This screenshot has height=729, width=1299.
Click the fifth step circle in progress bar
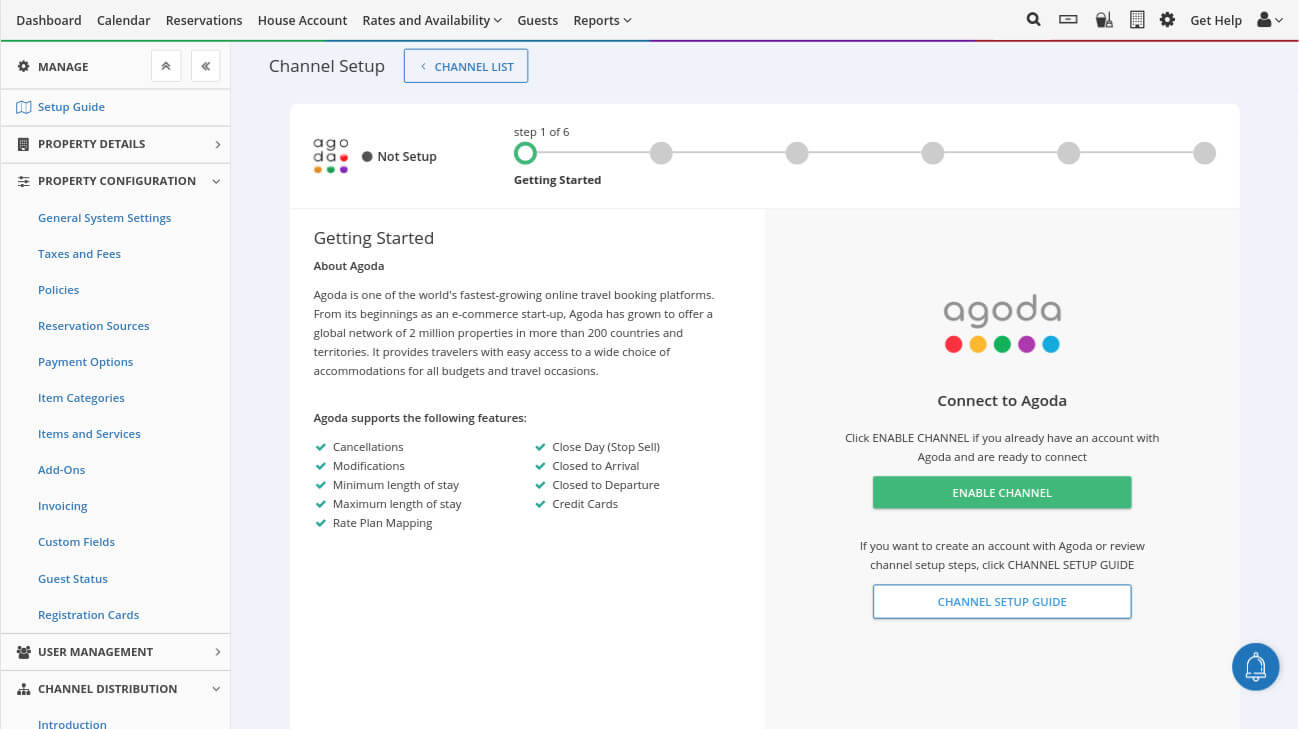(x=1069, y=153)
